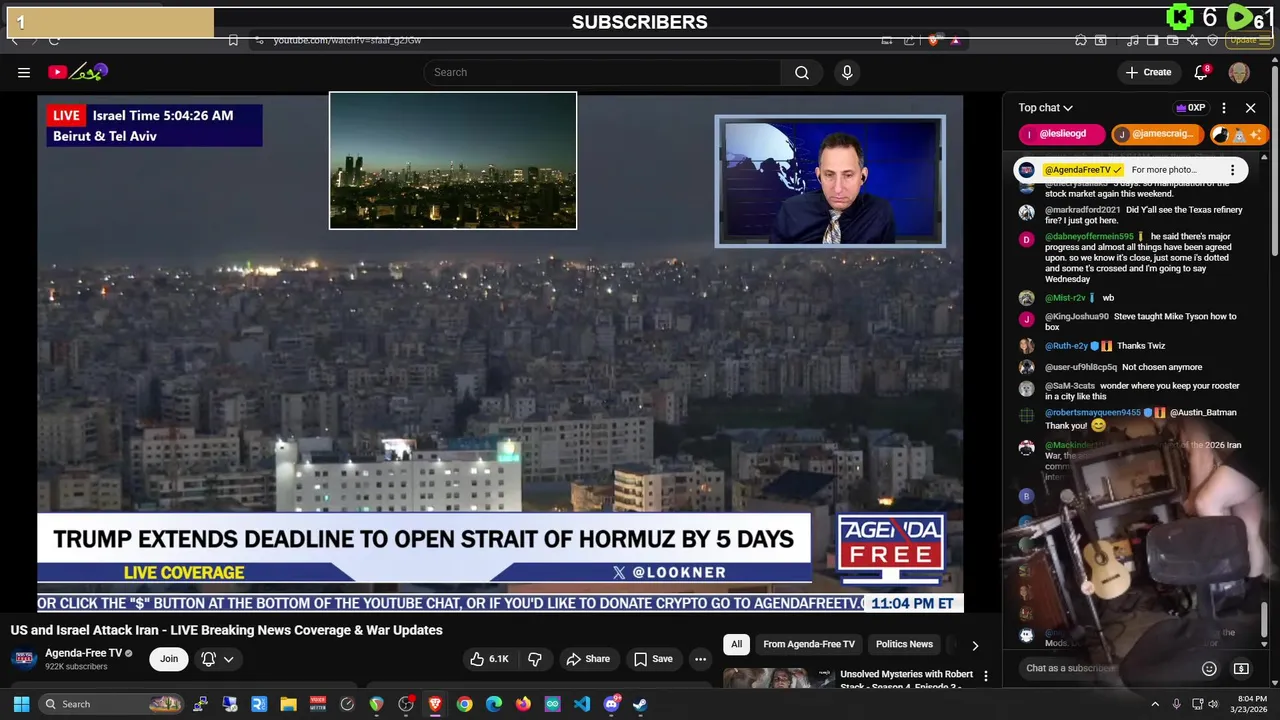Reload the page in the browser
Screen dimensions: 1280x720
[x=54, y=40]
